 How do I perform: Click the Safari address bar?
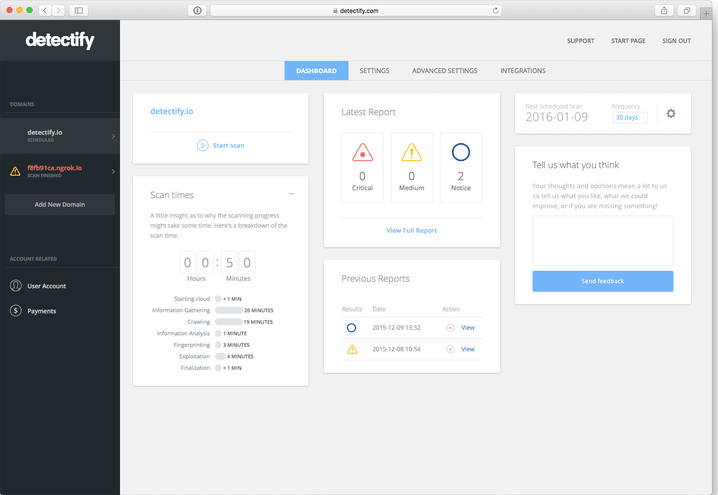point(356,11)
